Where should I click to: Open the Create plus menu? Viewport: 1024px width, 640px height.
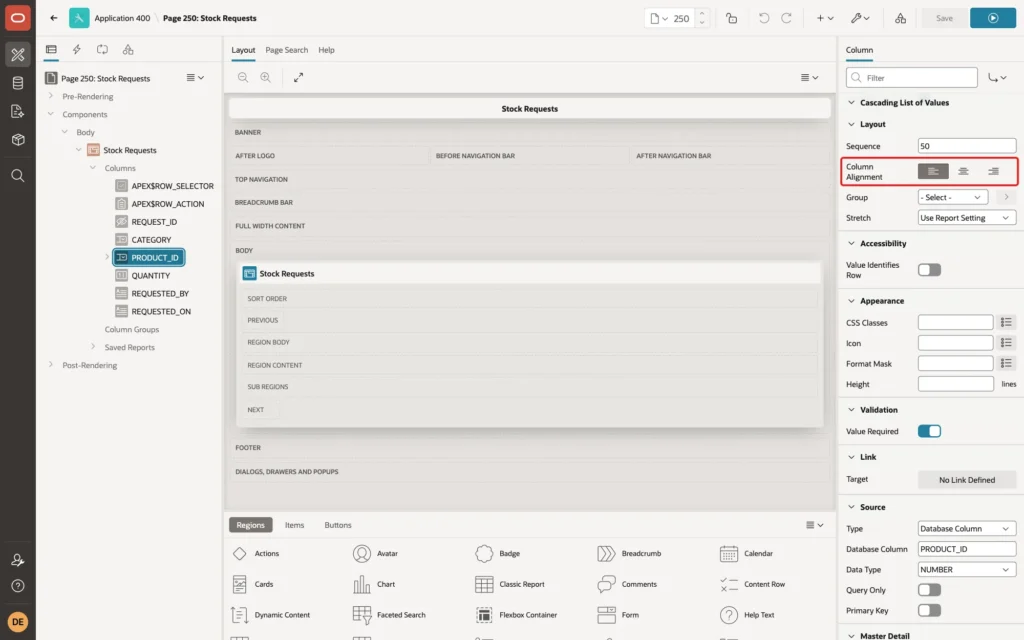tap(825, 18)
